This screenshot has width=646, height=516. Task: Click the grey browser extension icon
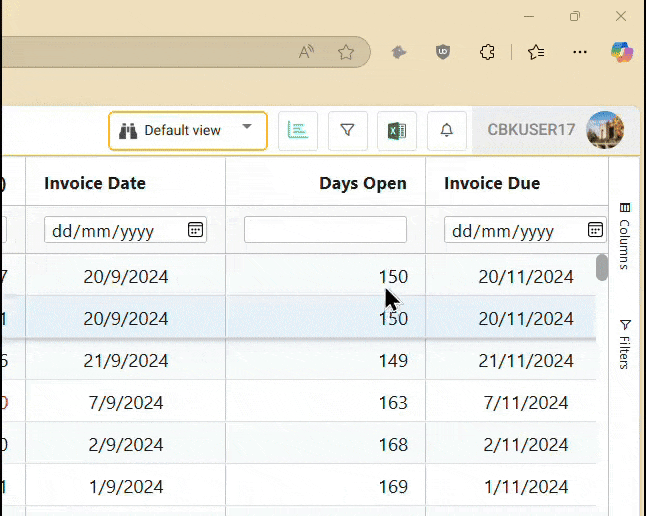tap(398, 52)
